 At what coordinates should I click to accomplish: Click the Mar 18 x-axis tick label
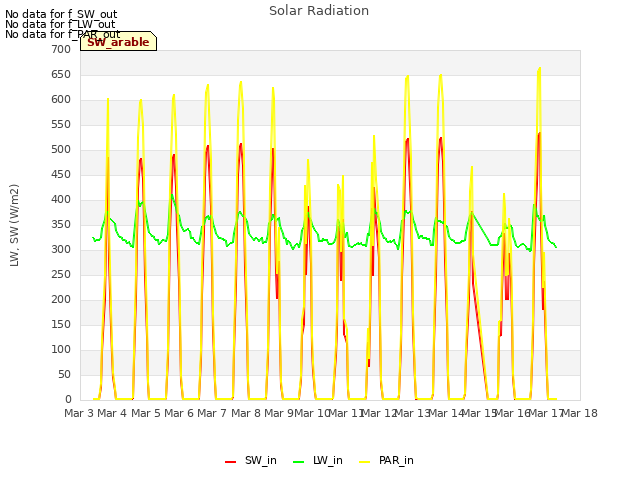[580, 413]
